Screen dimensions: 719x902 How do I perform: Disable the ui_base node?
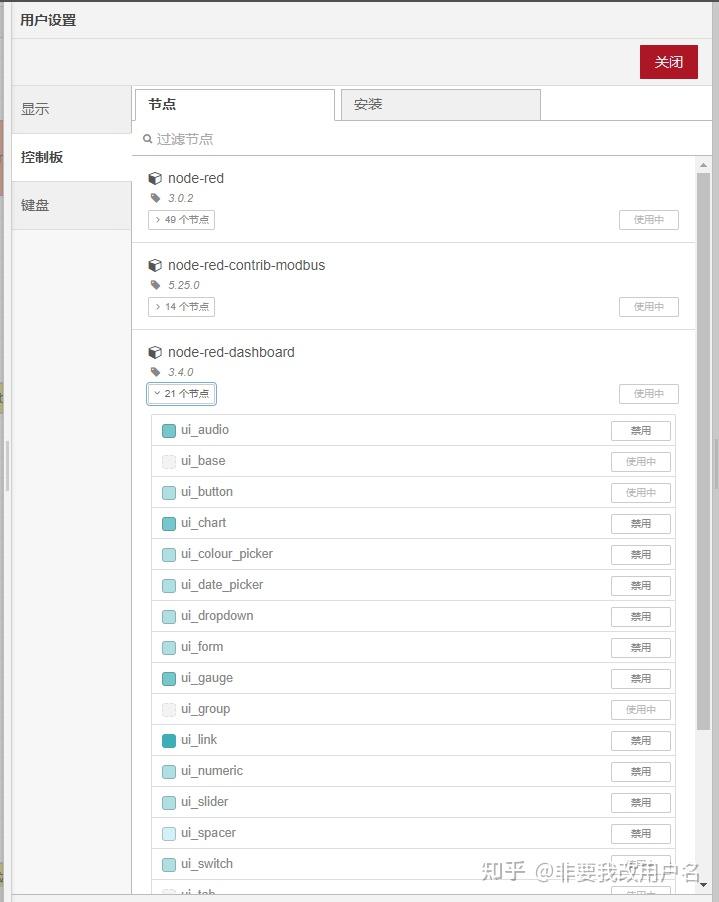pyautogui.click(x=641, y=461)
